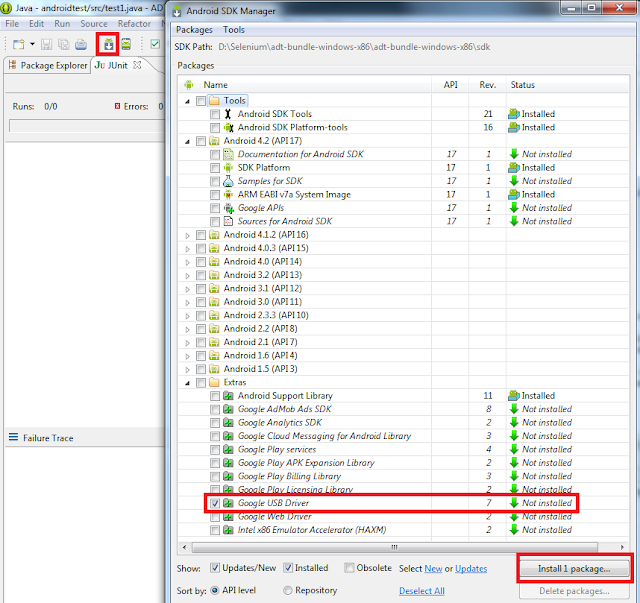This screenshot has width=640, height=603.
Task: Click the Intel x86 Emulator Accelerator icon
Action: pos(228,530)
